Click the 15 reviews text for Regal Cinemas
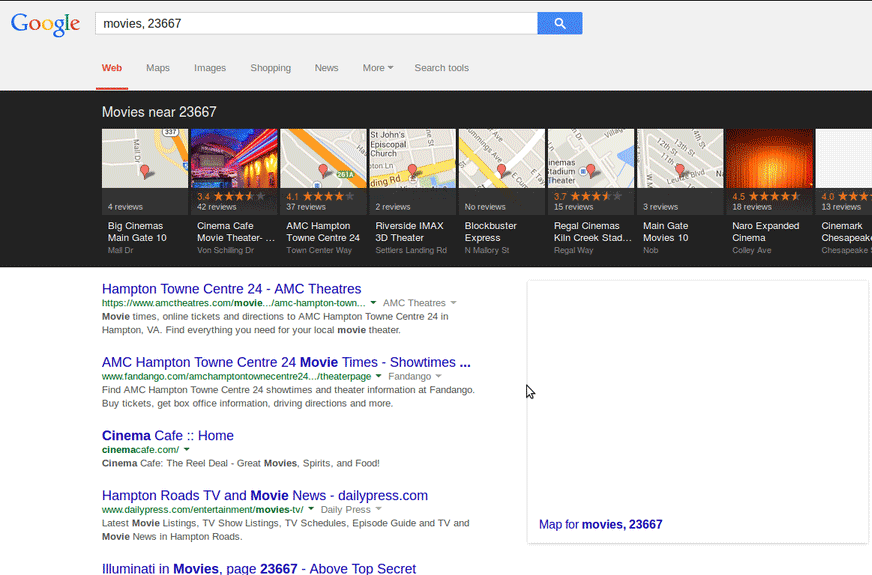872x575 pixels. (573, 207)
